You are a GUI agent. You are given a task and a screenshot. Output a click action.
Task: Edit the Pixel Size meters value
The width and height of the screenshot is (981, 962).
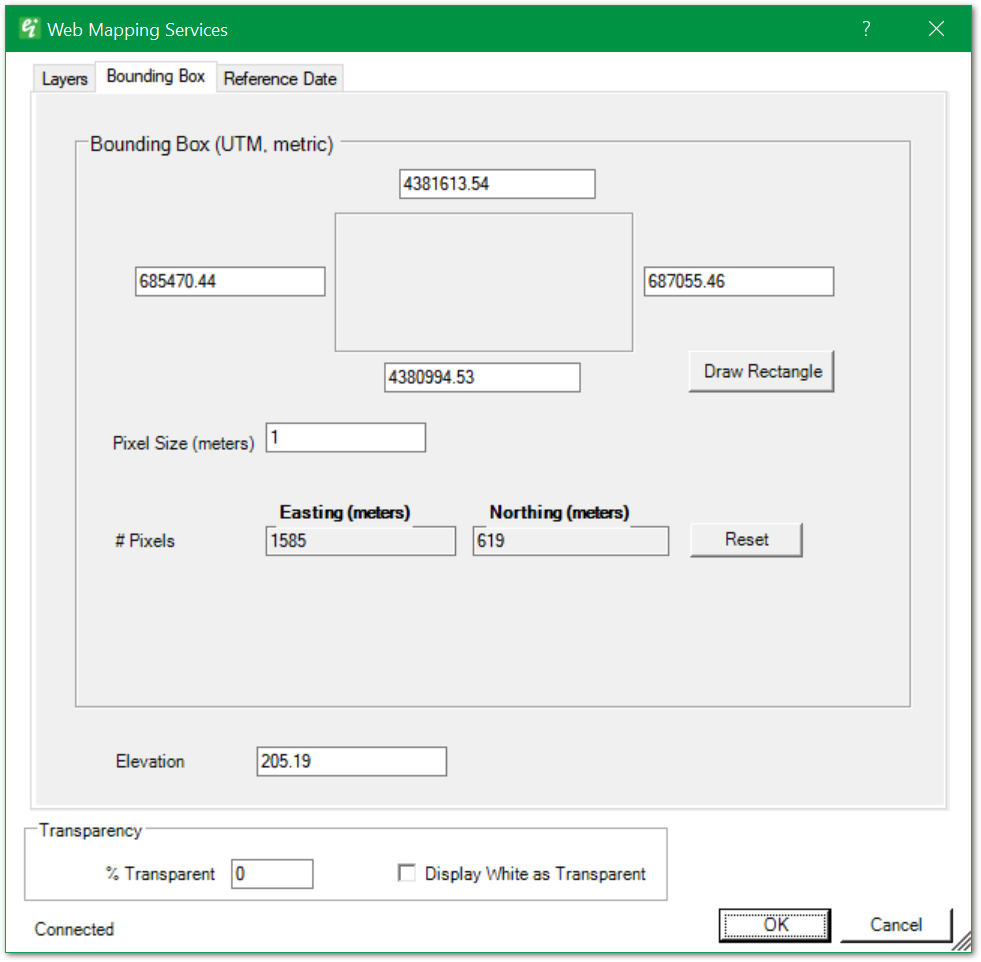(345, 437)
